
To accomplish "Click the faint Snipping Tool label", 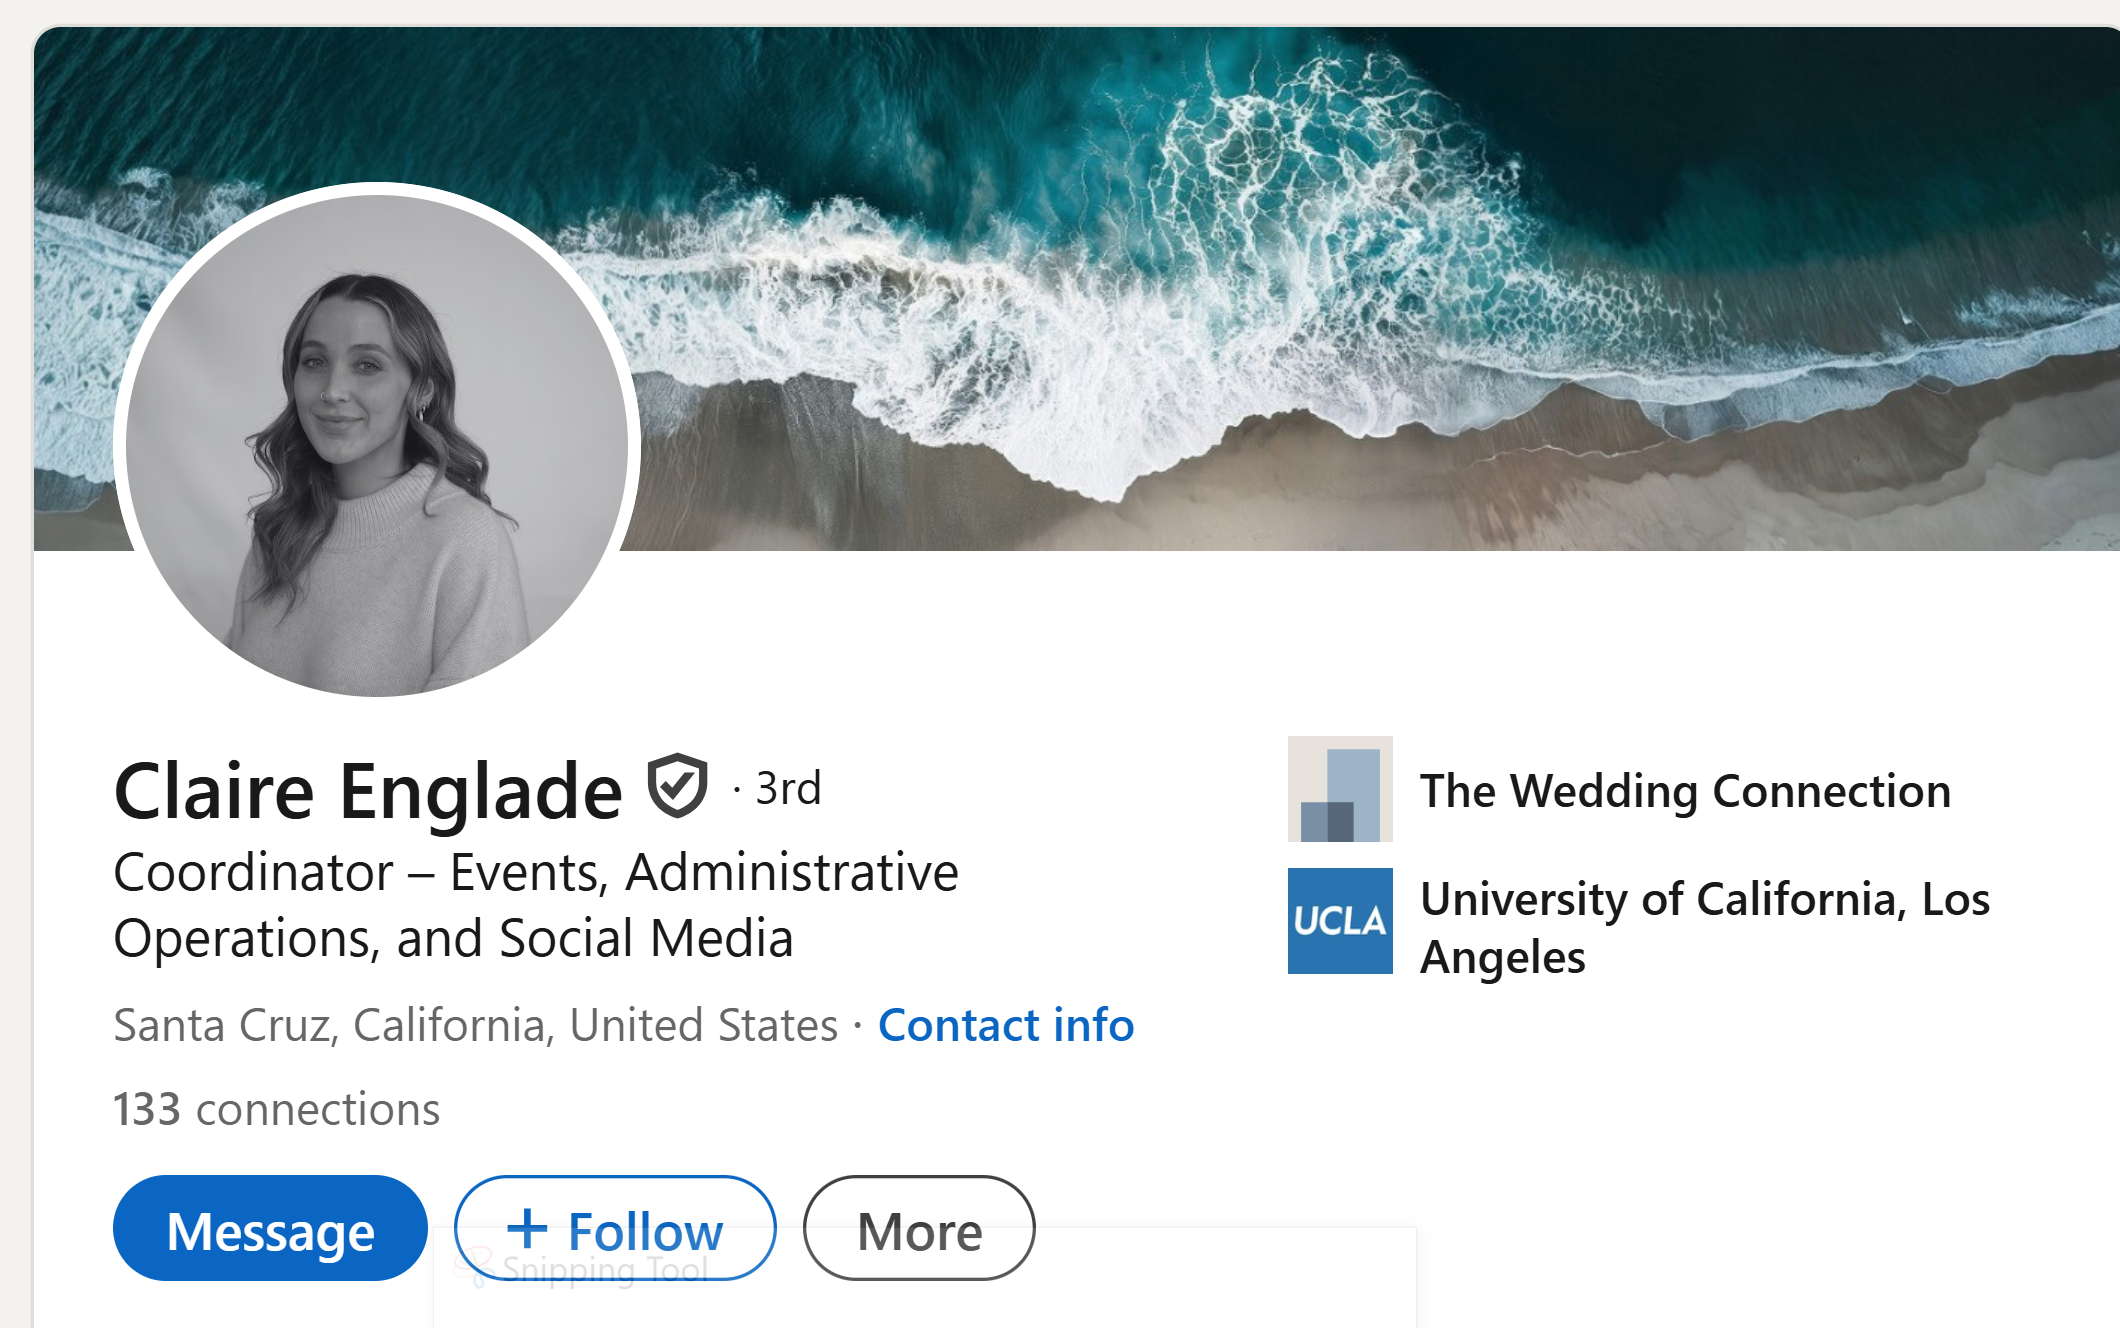I will pos(606,1268).
